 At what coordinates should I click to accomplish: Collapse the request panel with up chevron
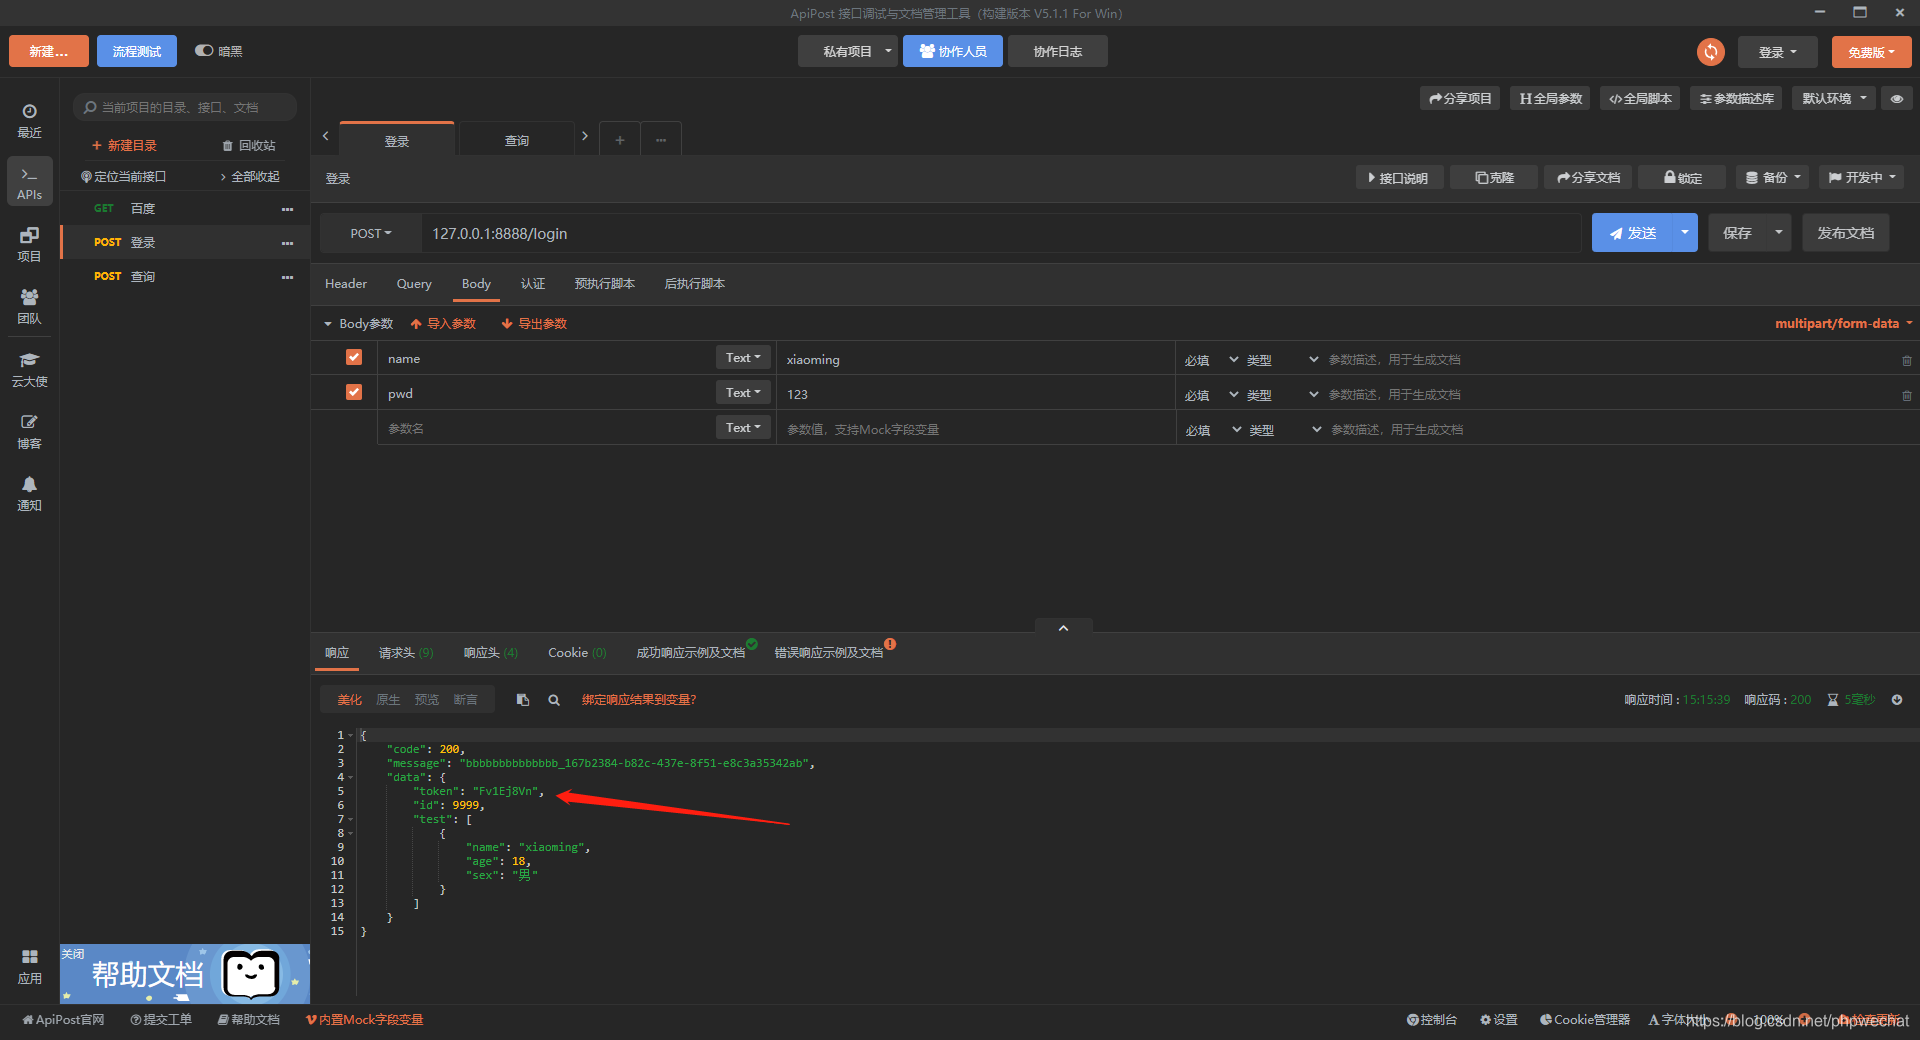coord(1063,627)
